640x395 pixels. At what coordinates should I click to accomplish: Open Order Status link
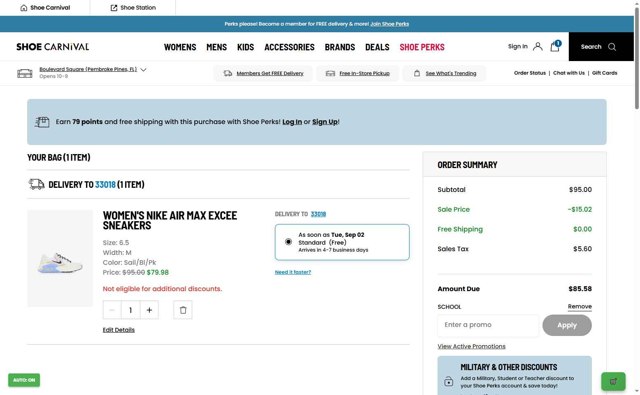[x=529, y=73]
